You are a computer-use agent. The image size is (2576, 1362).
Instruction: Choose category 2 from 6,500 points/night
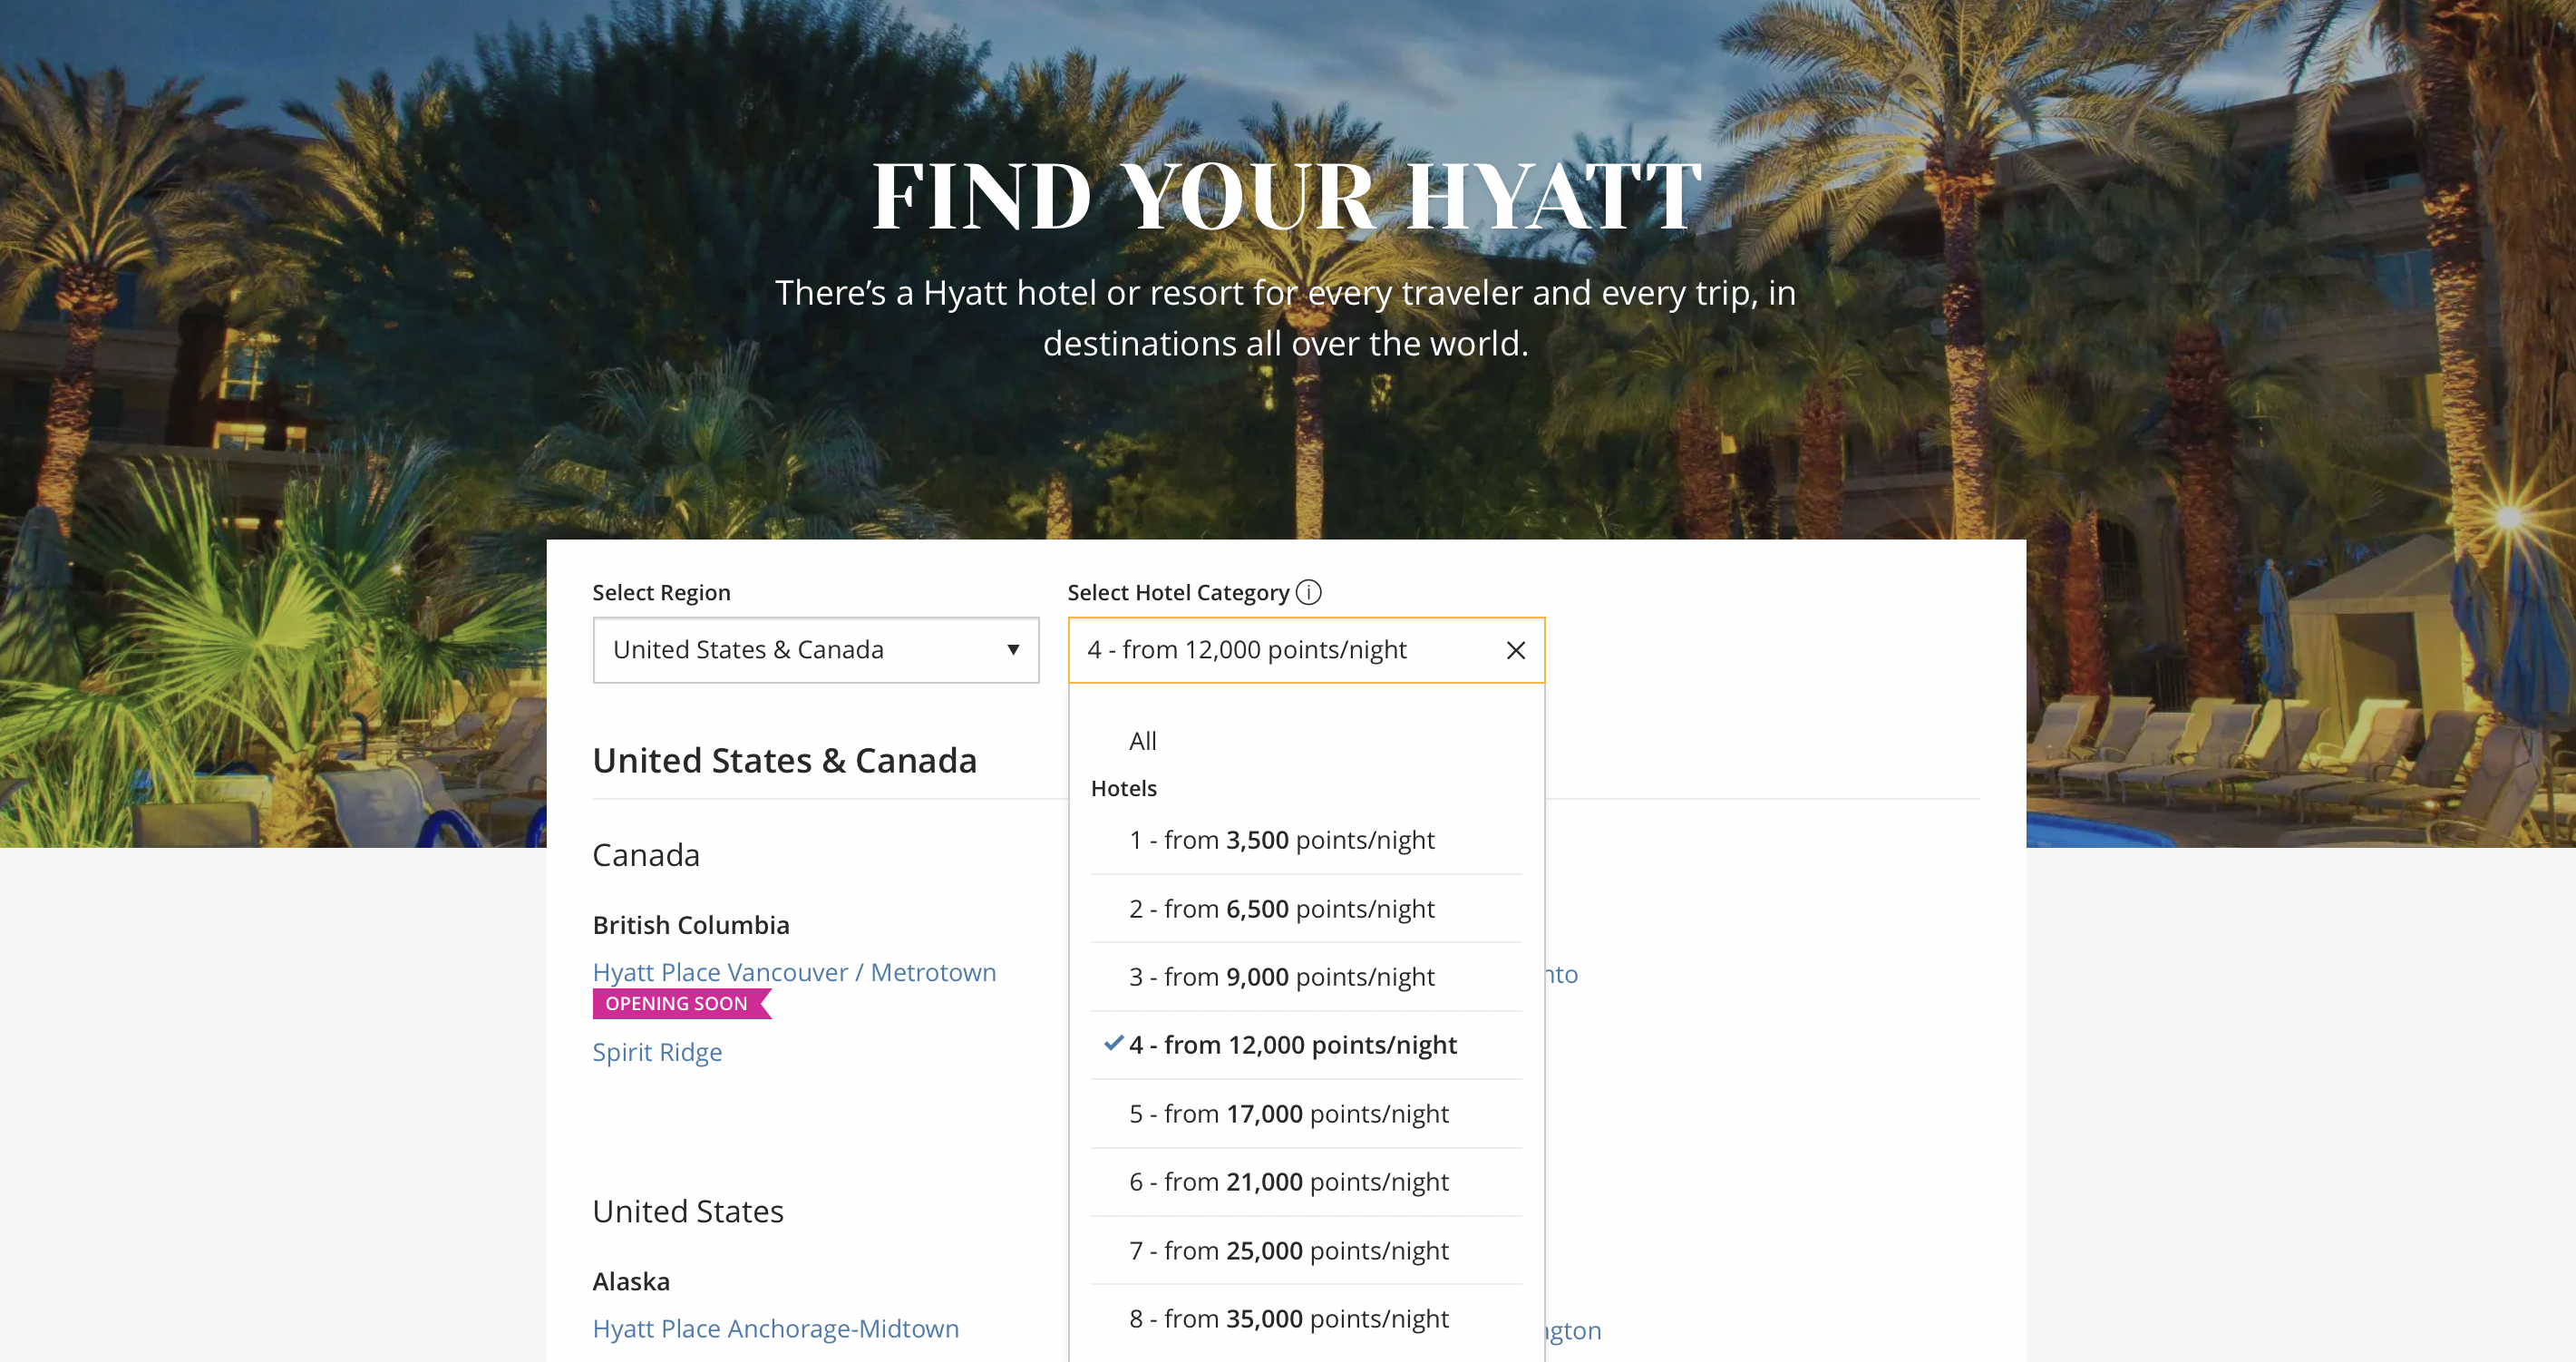pos(1281,908)
